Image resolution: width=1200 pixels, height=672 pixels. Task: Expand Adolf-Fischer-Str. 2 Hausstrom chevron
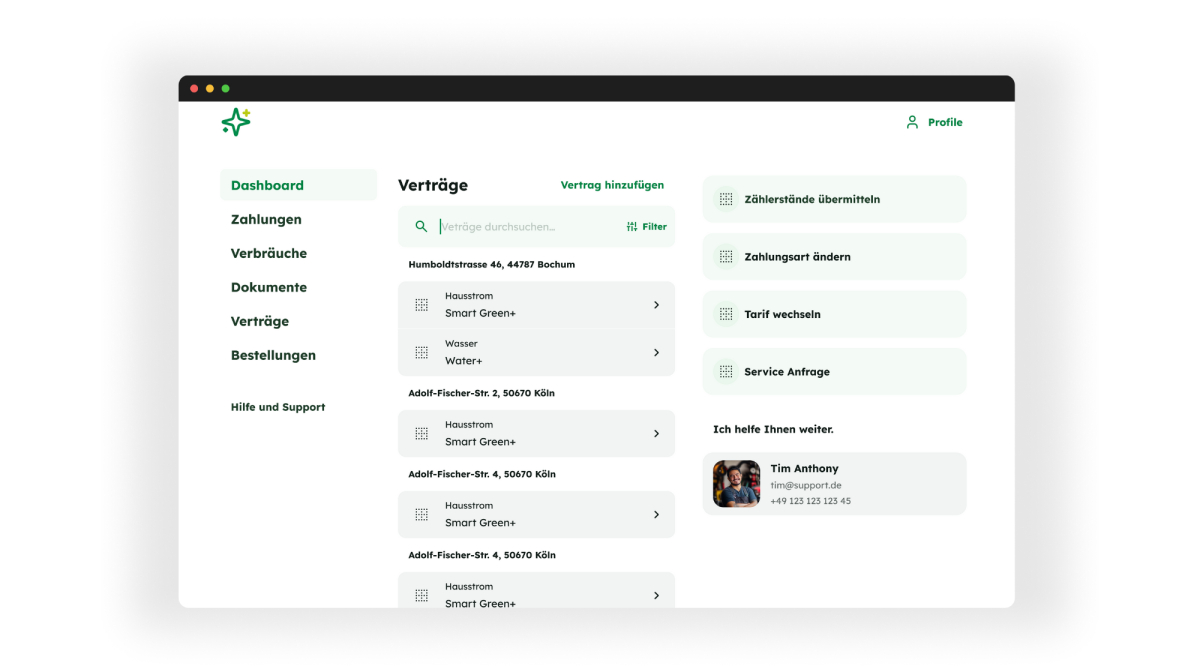tap(656, 434)
